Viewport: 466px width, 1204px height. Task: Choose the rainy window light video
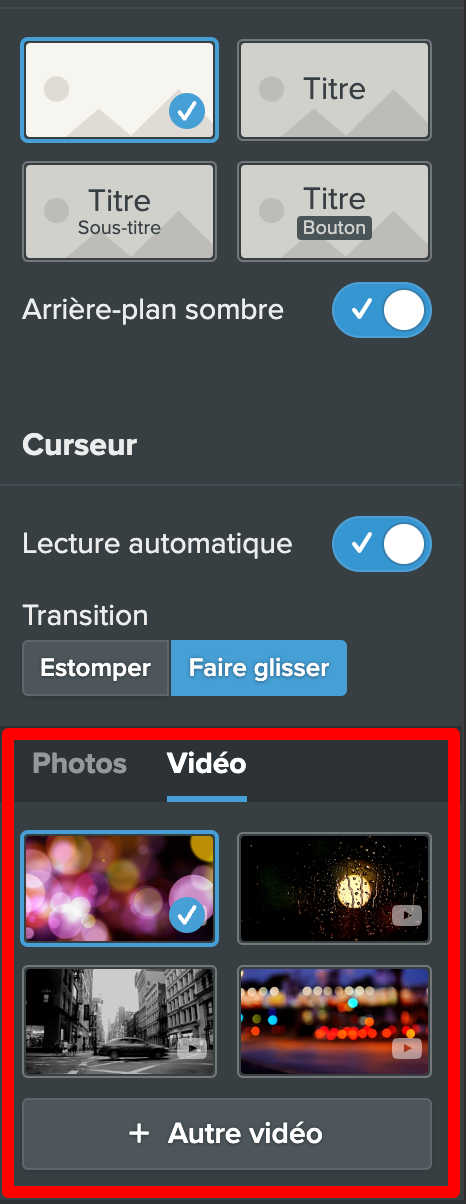pos(334,888)
